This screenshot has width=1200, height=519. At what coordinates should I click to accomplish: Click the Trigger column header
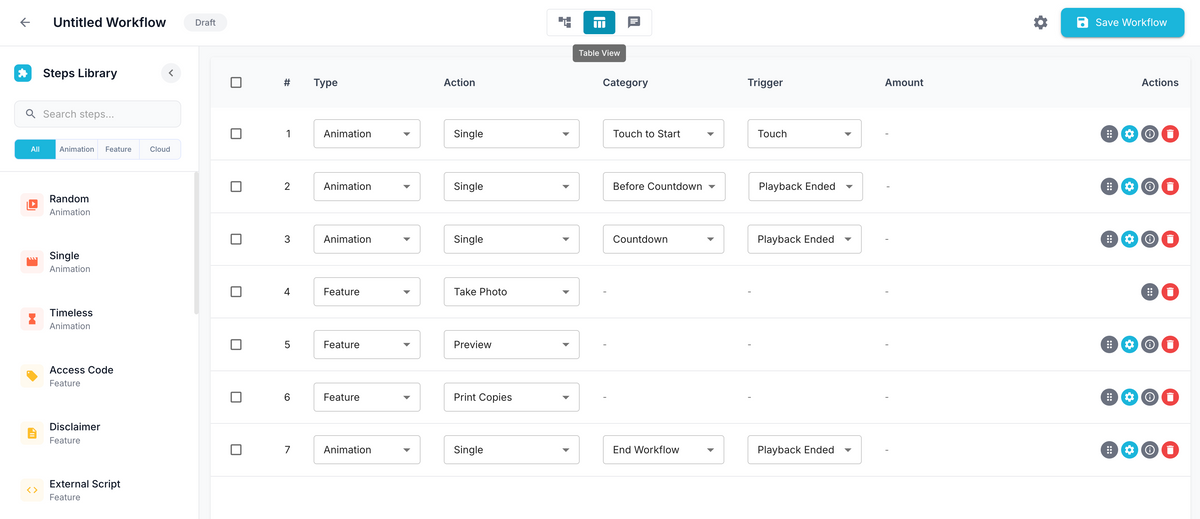pyautogui.click(x=765, y=82)
